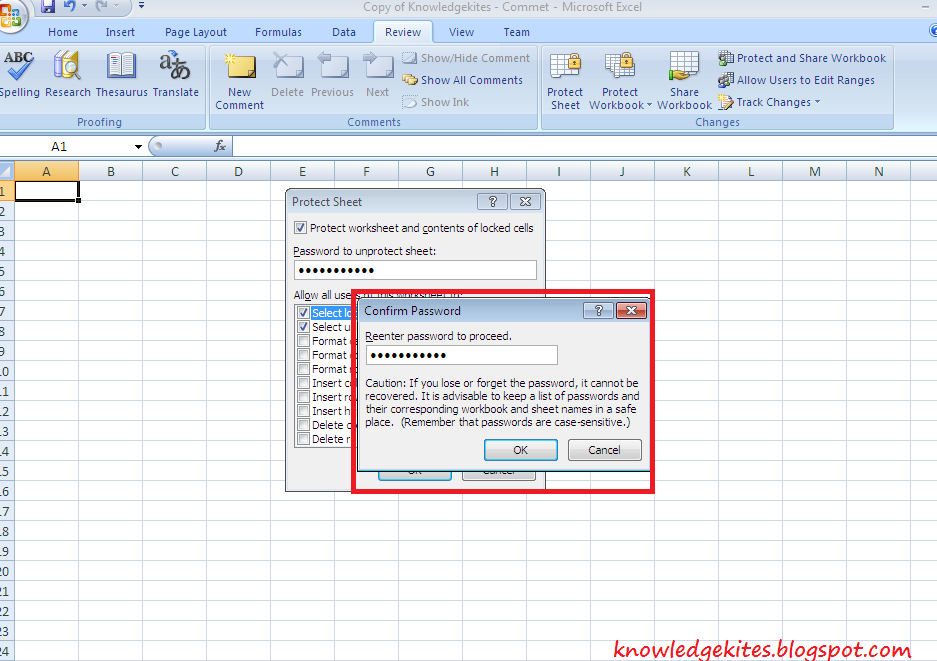Click inside the Reenter password field
Viewport: 937px width, 661px height.
click(x=460, y=355)
